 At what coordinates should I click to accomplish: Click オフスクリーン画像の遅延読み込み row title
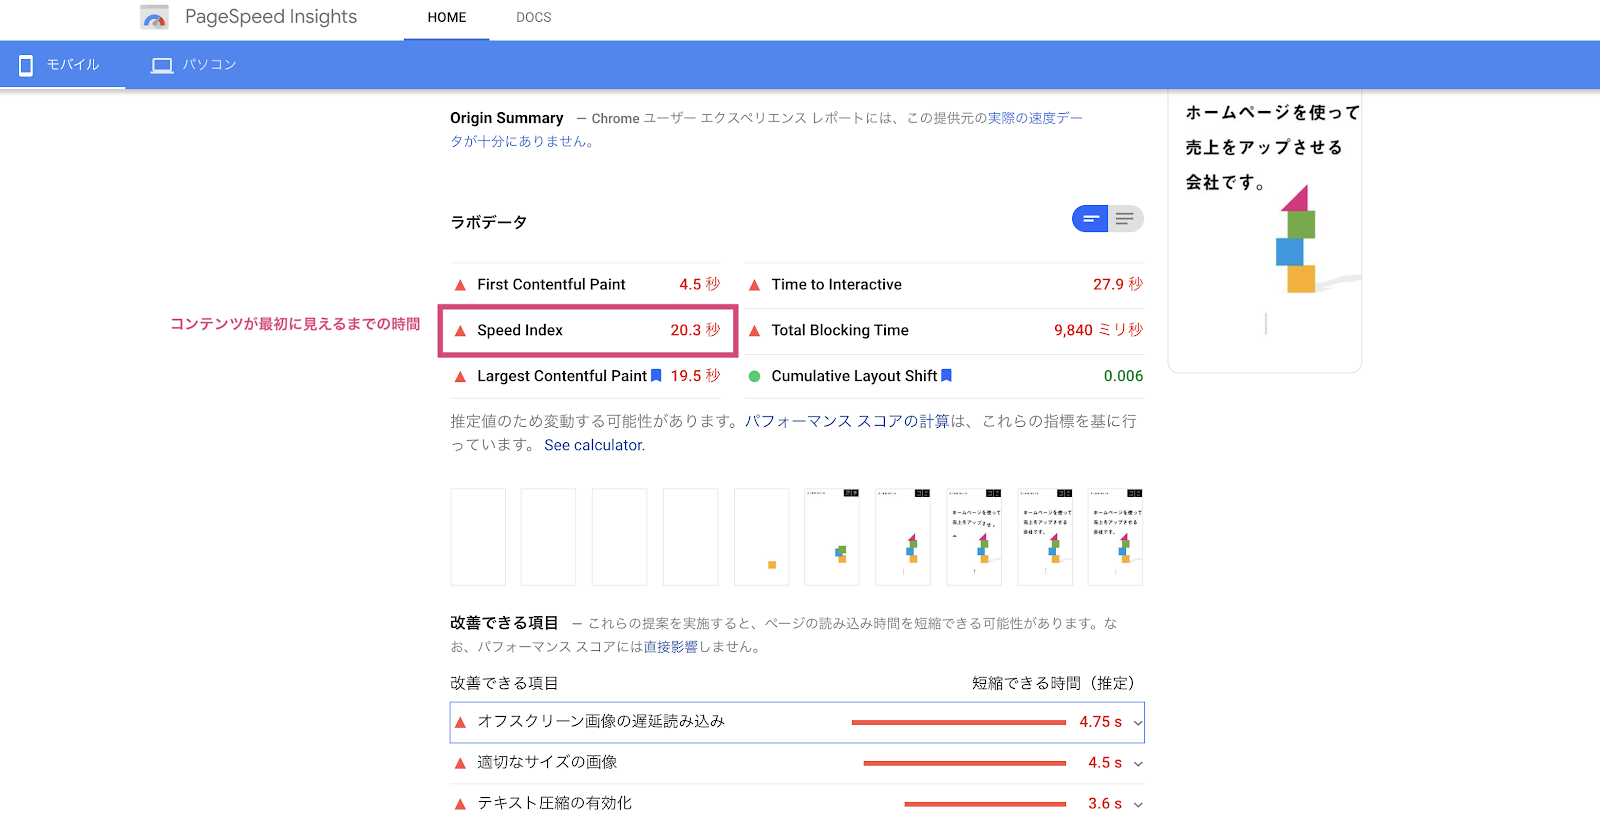click(600, 721)
